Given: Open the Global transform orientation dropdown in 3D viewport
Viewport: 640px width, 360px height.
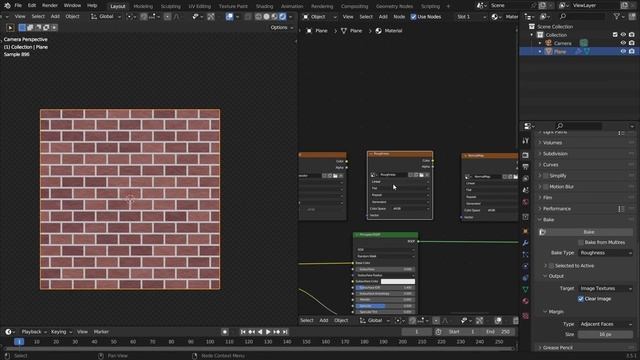Looking at the screenshot, I should coord(106,17).
